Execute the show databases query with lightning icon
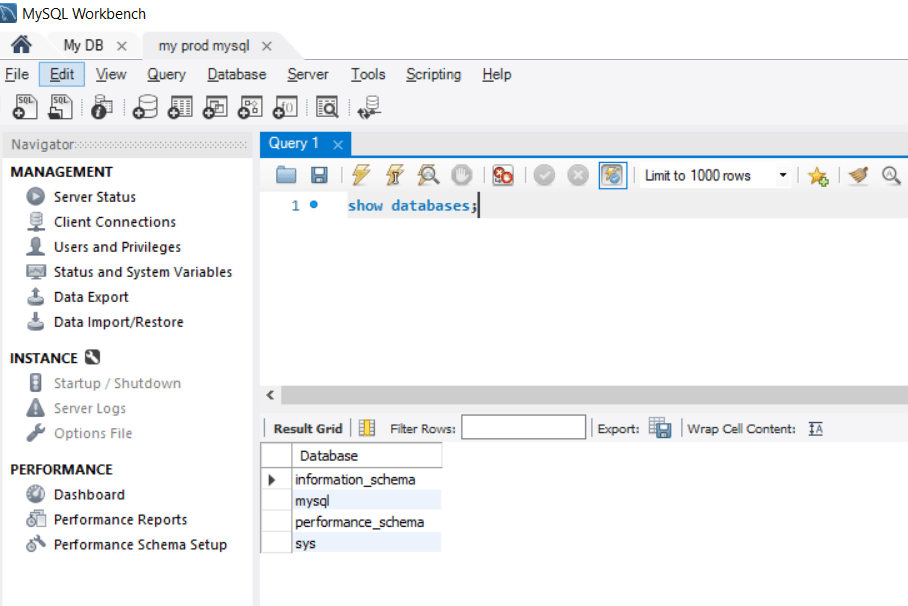 (359, 175)
